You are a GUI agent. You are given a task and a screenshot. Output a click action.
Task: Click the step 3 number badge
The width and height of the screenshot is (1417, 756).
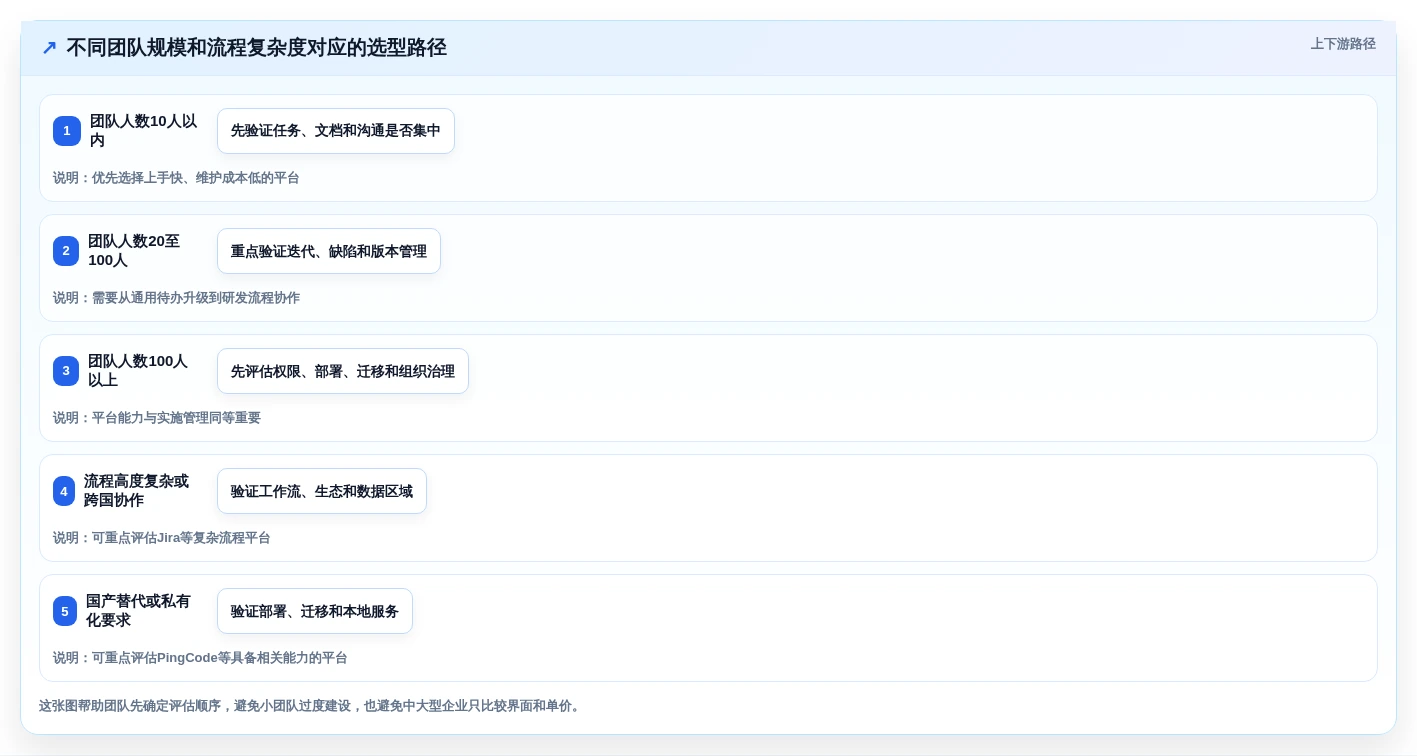[66, 371]
